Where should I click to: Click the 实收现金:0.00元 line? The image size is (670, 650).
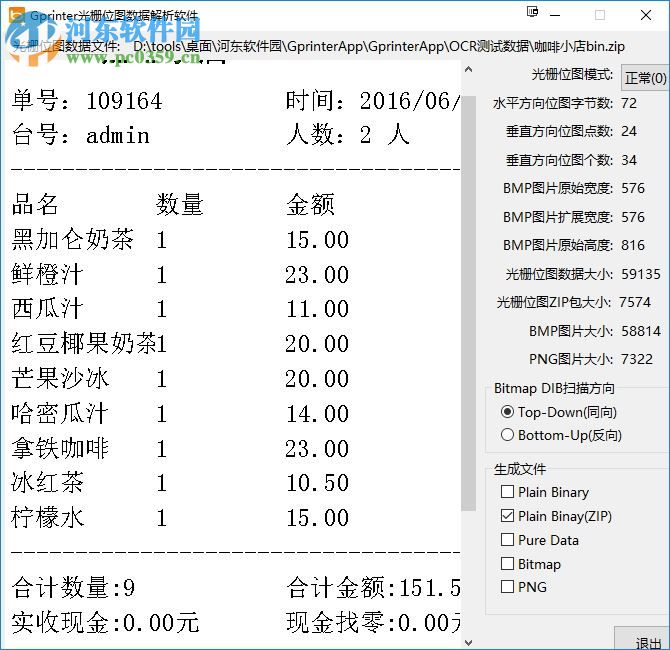pos(105,622)
